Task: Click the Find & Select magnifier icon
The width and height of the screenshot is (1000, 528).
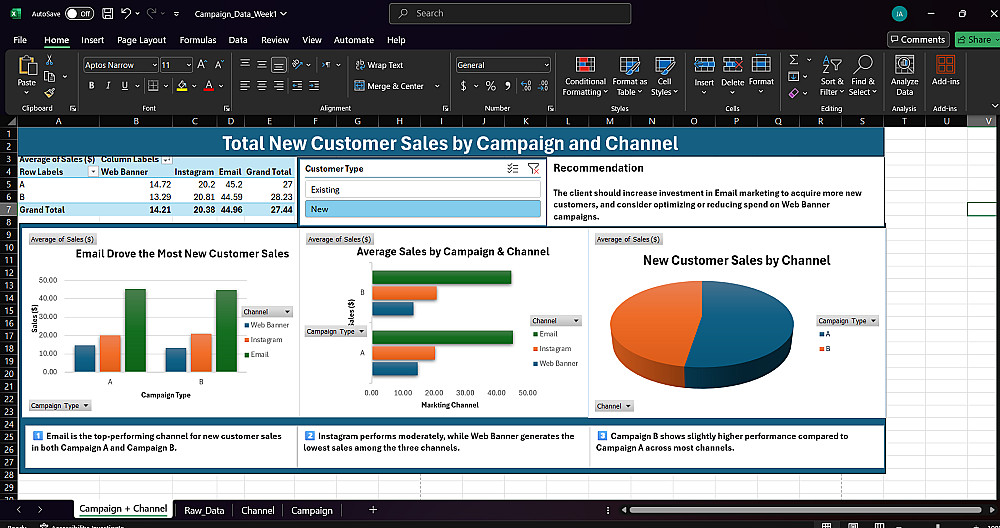Action: click(862, 66)
